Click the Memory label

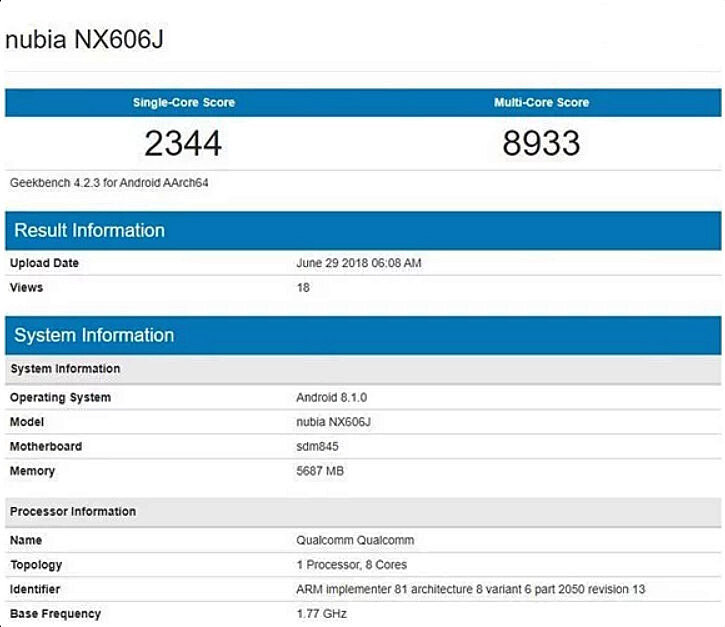(32, 471)
